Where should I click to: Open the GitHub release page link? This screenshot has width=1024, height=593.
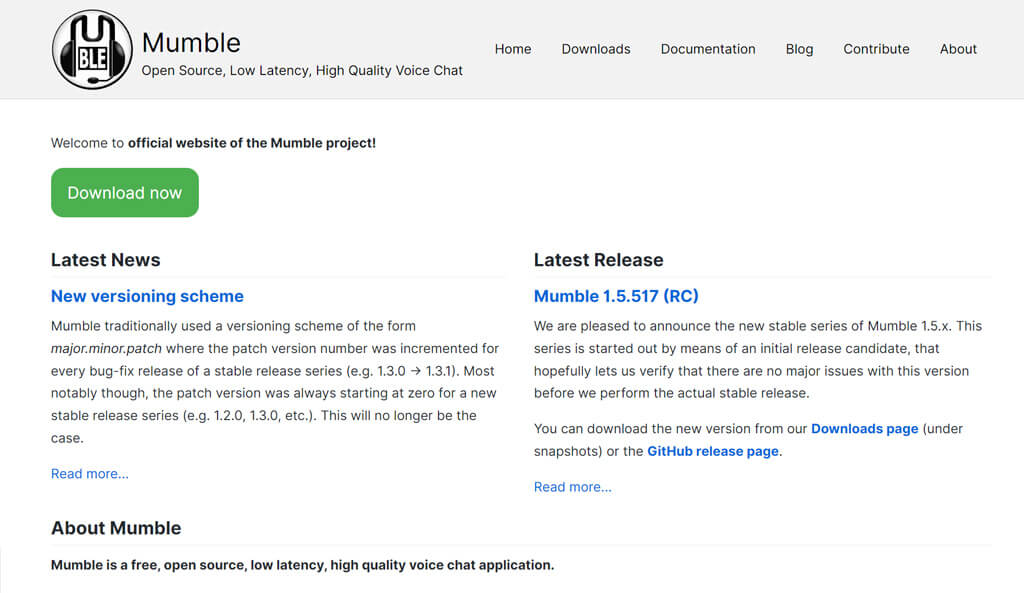712,451
